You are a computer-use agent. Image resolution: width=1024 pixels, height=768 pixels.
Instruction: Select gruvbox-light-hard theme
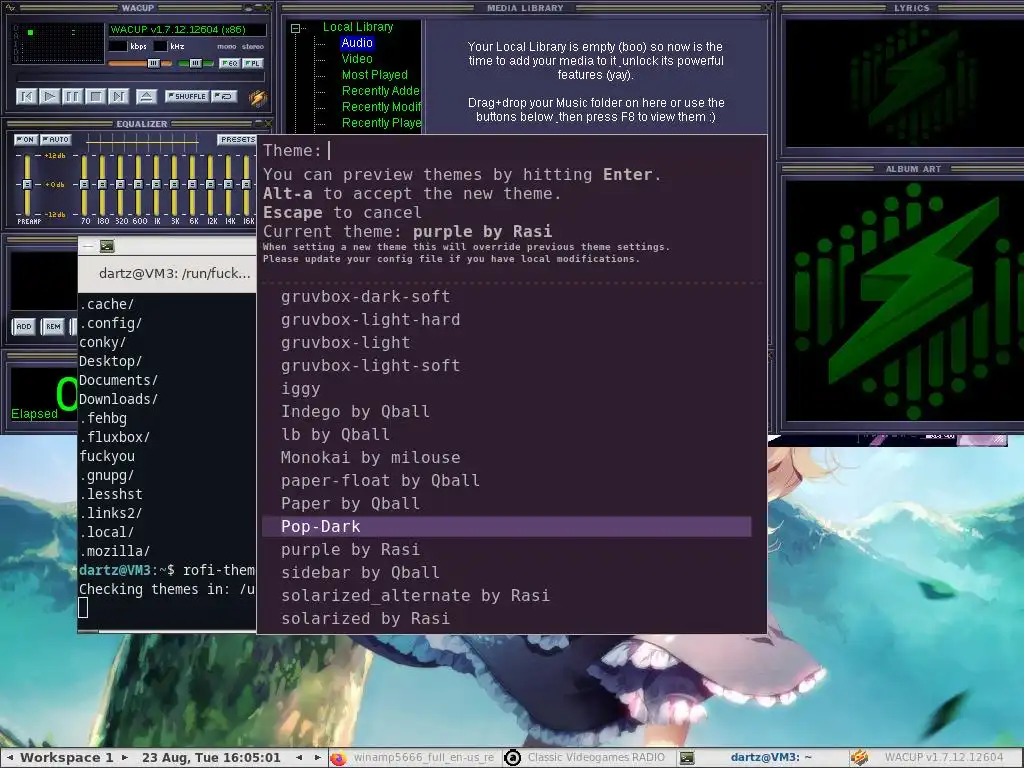click(507, 319)
